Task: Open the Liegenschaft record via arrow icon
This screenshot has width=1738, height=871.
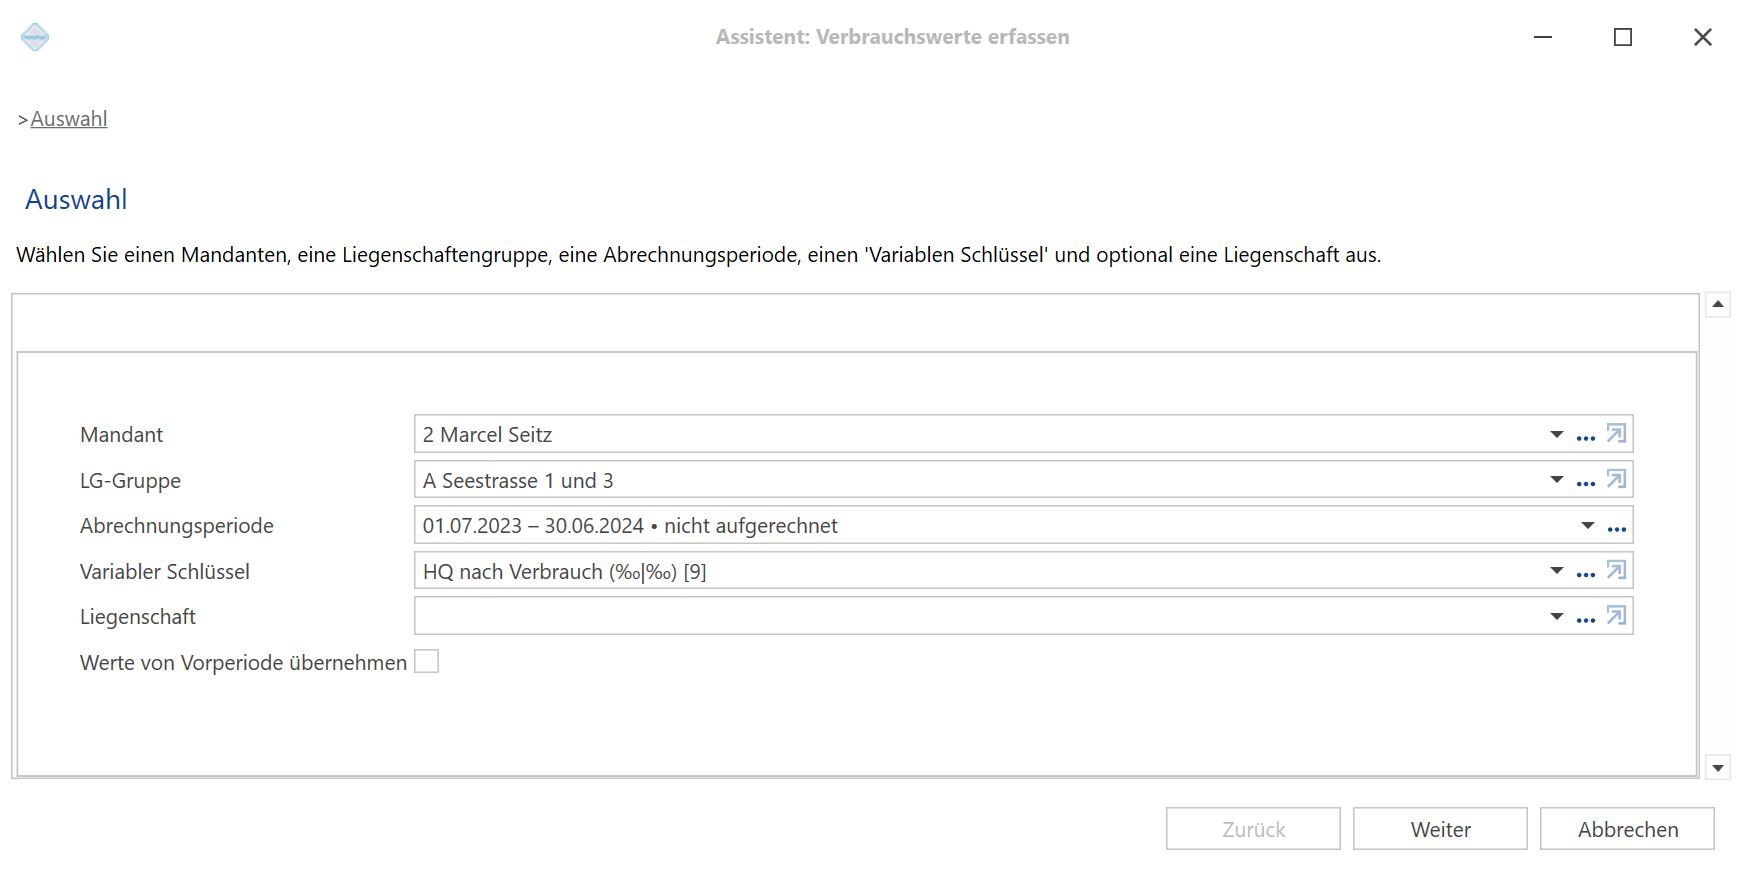Action: pyautogui.click(x=1616, y=616)
